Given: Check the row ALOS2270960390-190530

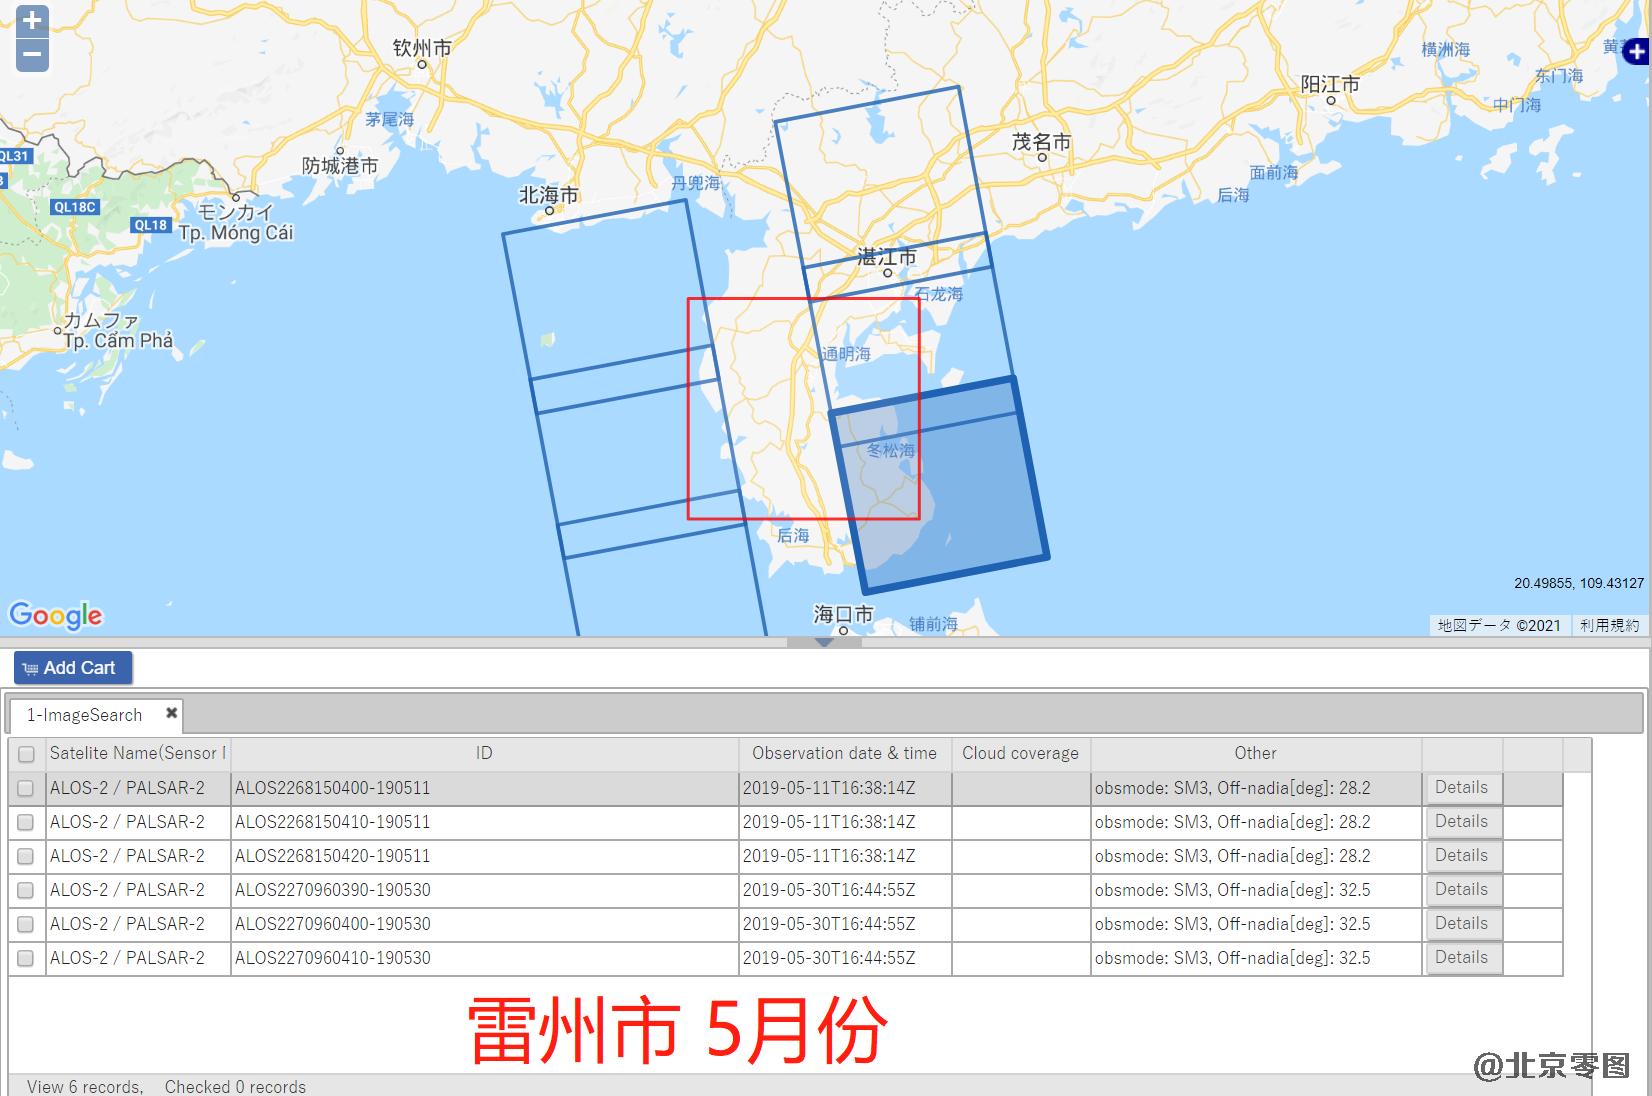Looking at the screenshot, I should tap(26, 890).
